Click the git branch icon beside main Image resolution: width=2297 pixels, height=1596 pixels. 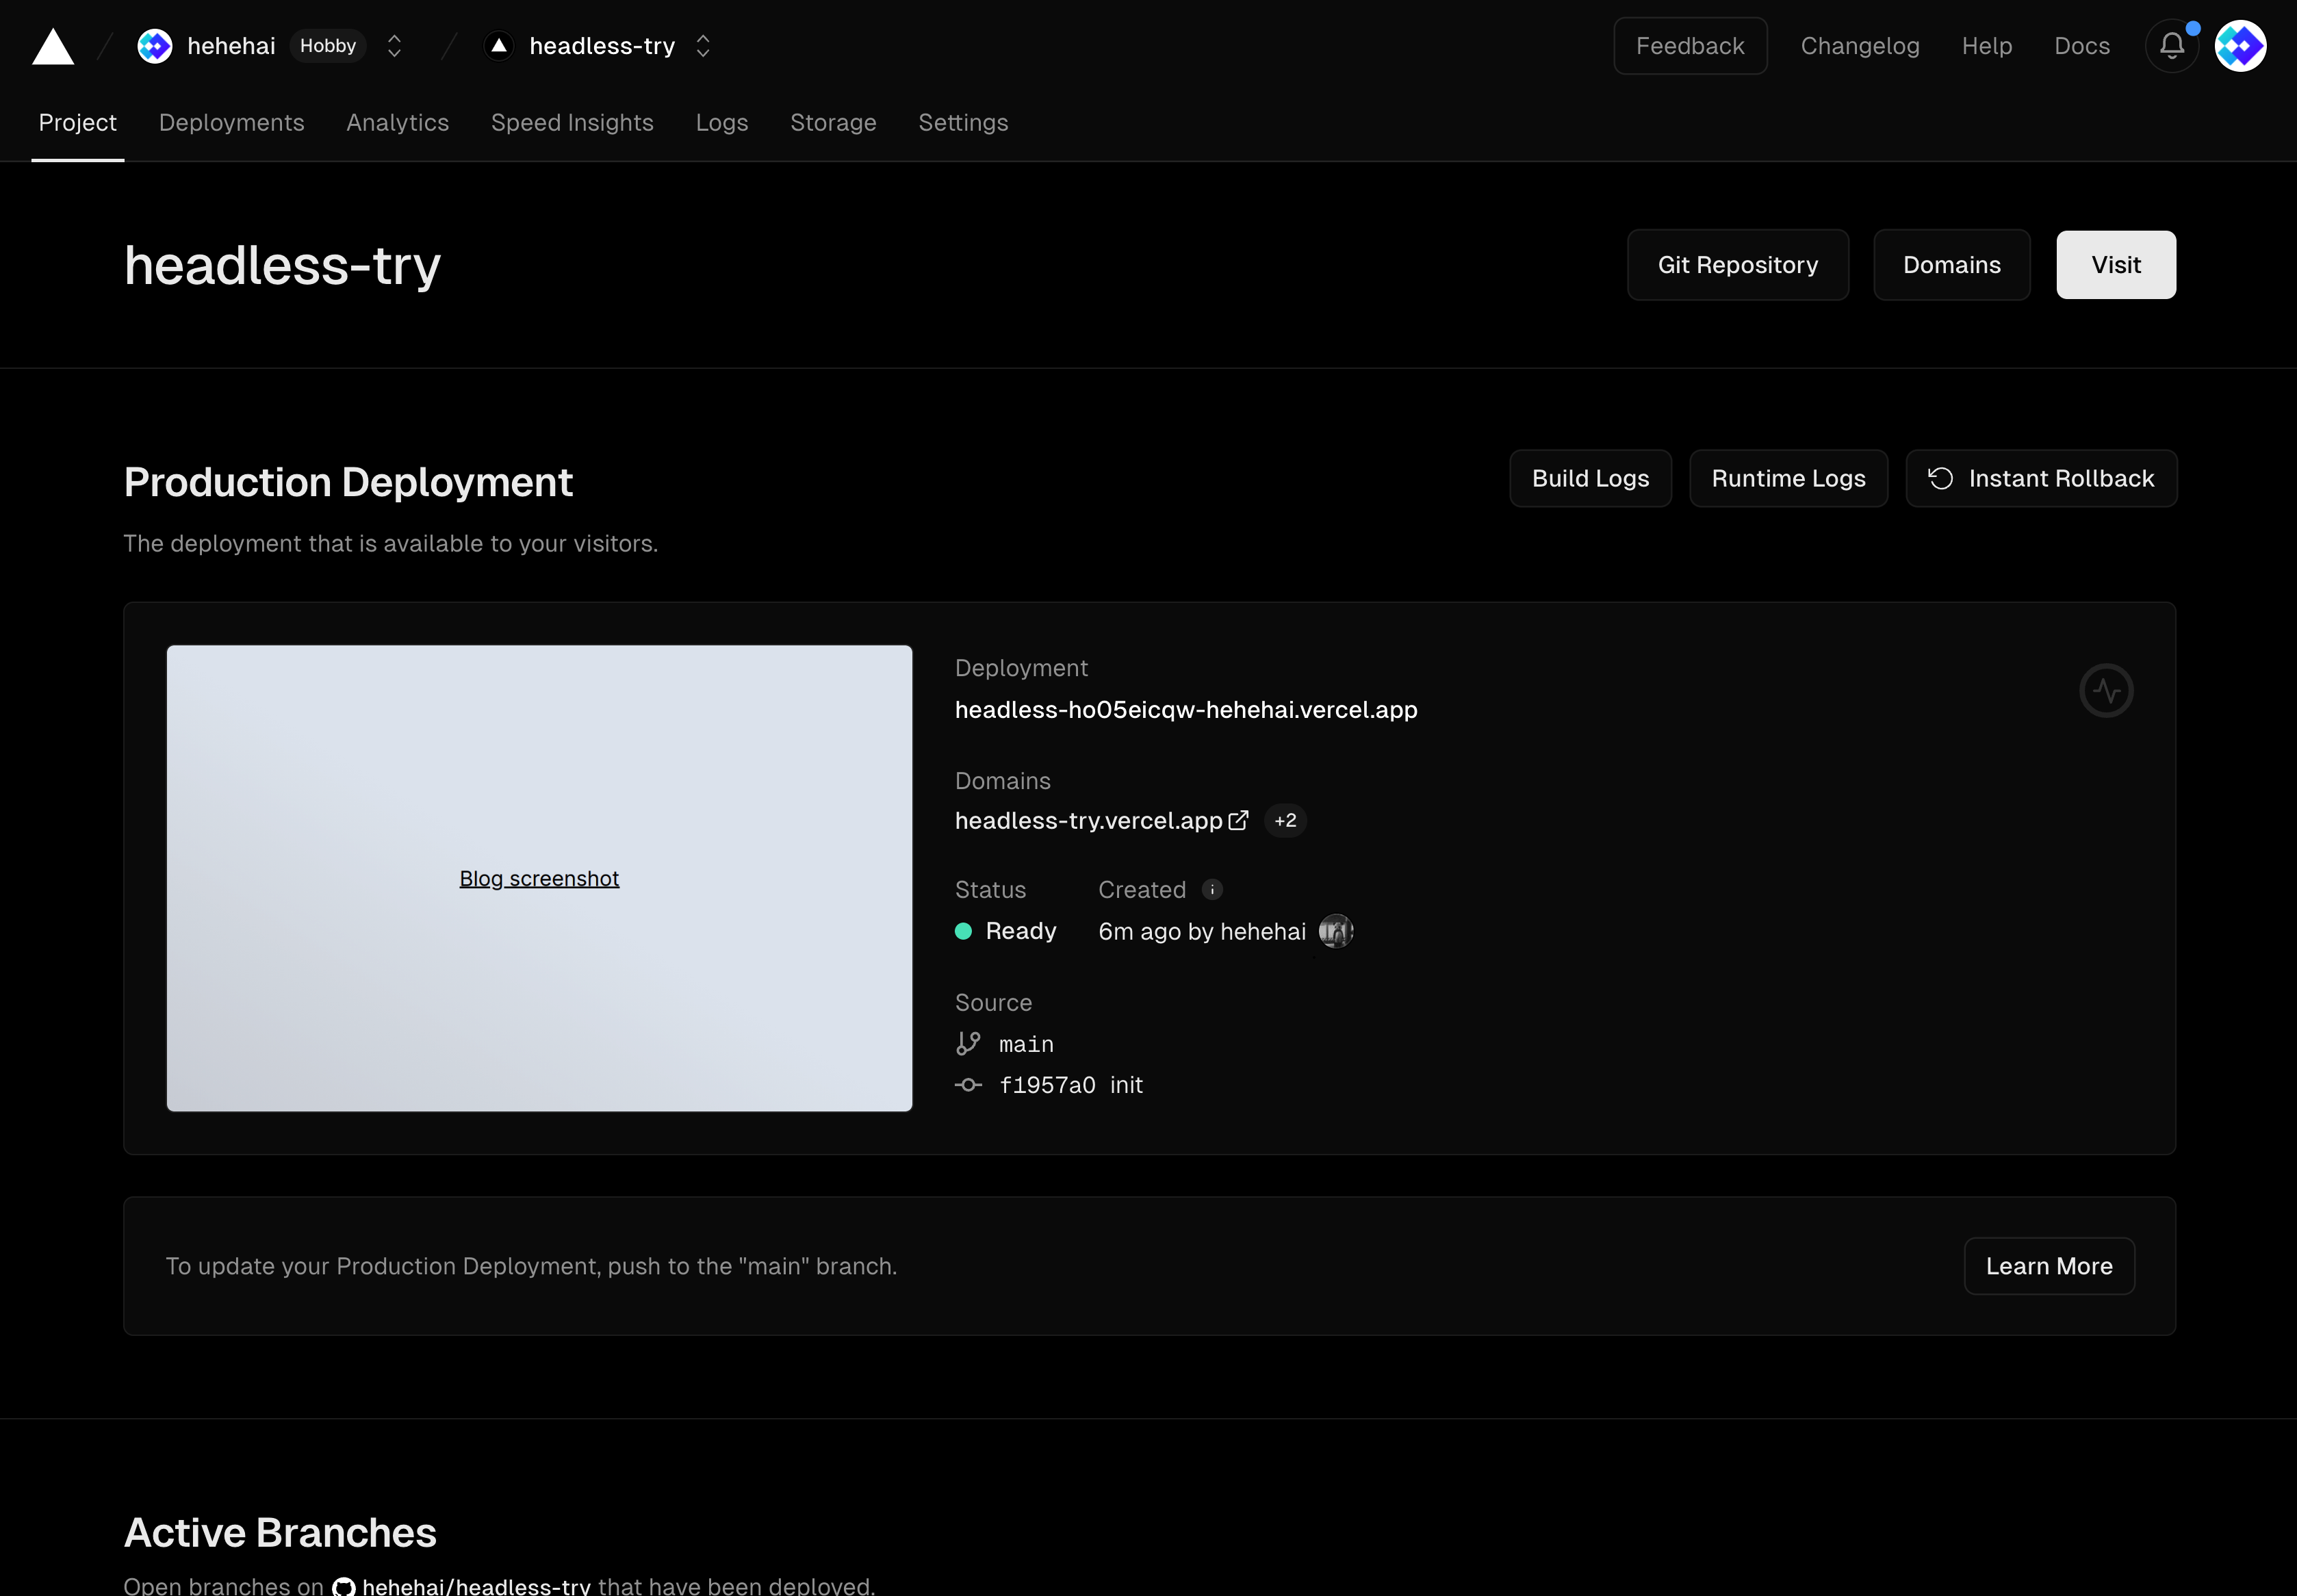[968, 1044]
